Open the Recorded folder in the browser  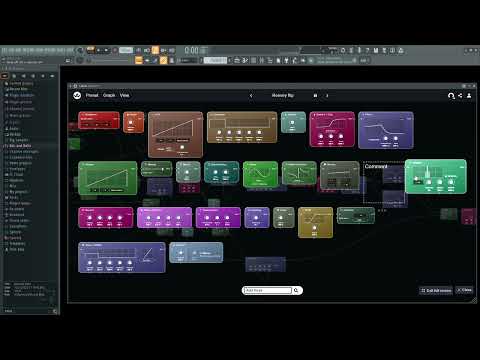[16, 209]
